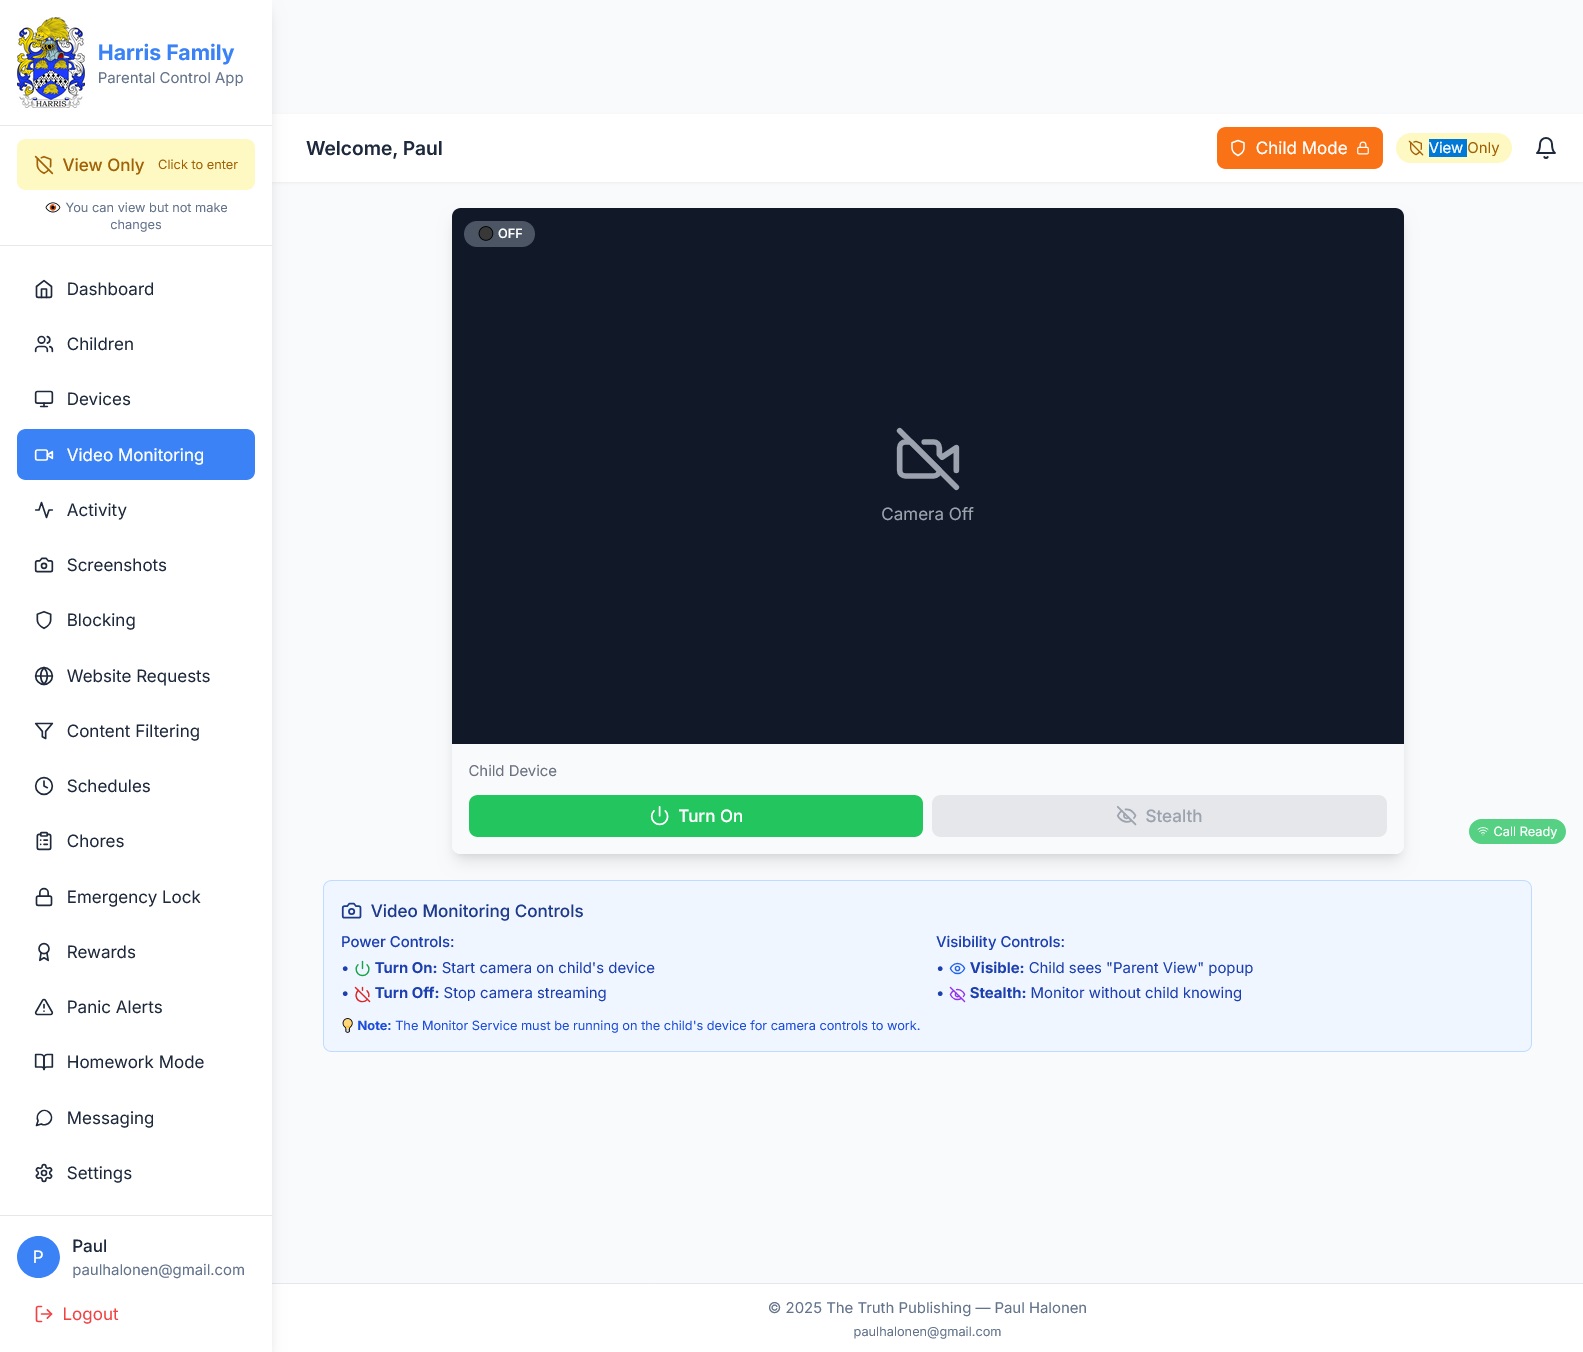Open the Dashboard page
The image size is (1583, 1352).
coord(136,289)
